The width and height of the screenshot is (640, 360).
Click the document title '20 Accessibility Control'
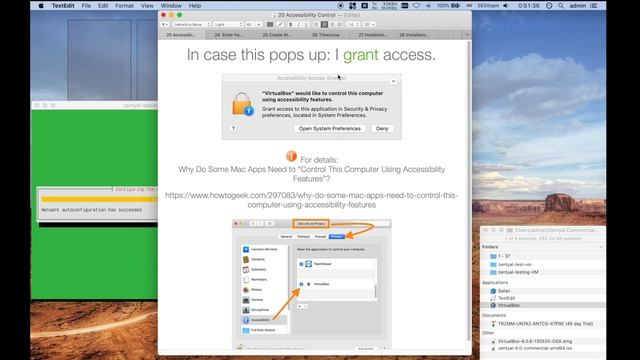(307, 15)
